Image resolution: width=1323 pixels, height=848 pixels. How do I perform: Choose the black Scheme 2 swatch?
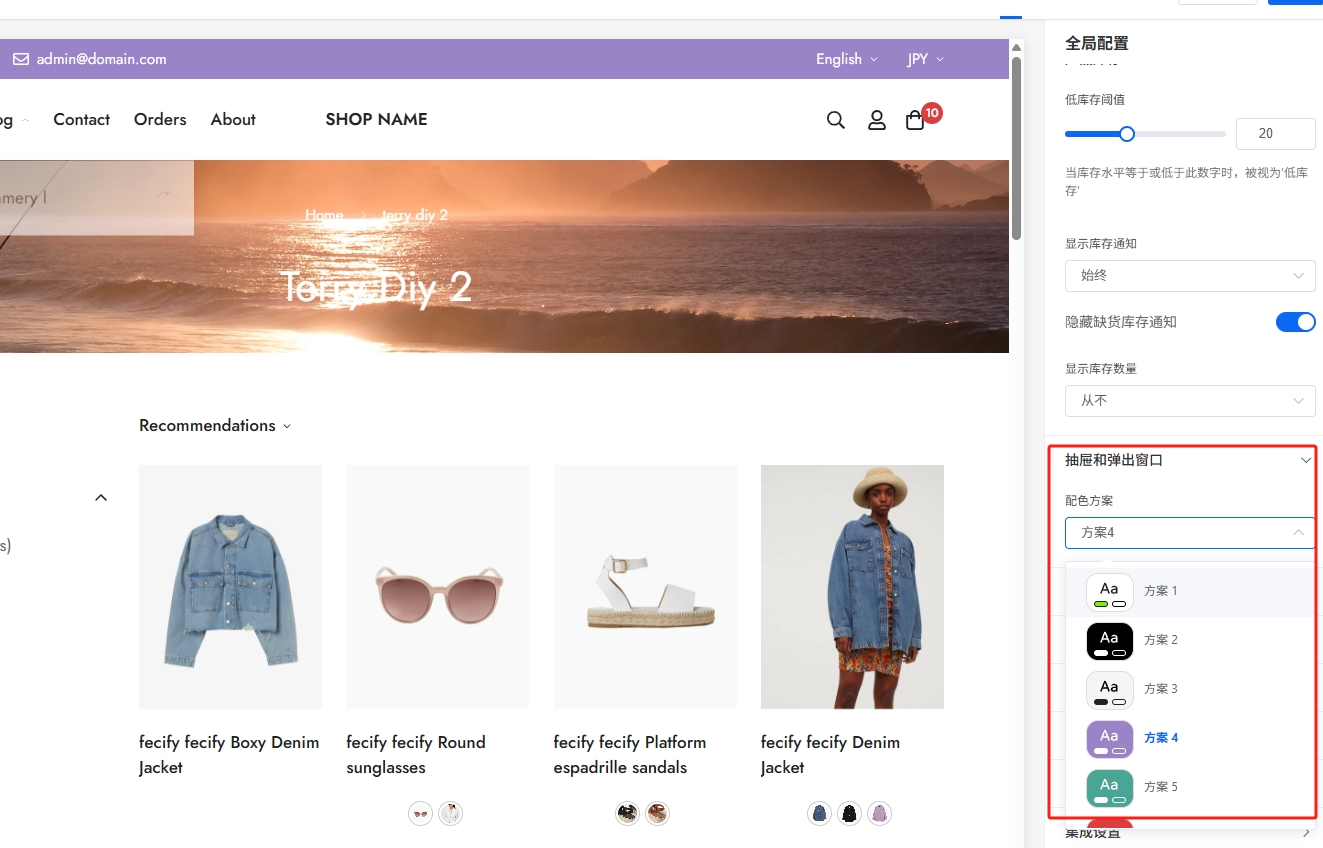(x=1109, y=641)
